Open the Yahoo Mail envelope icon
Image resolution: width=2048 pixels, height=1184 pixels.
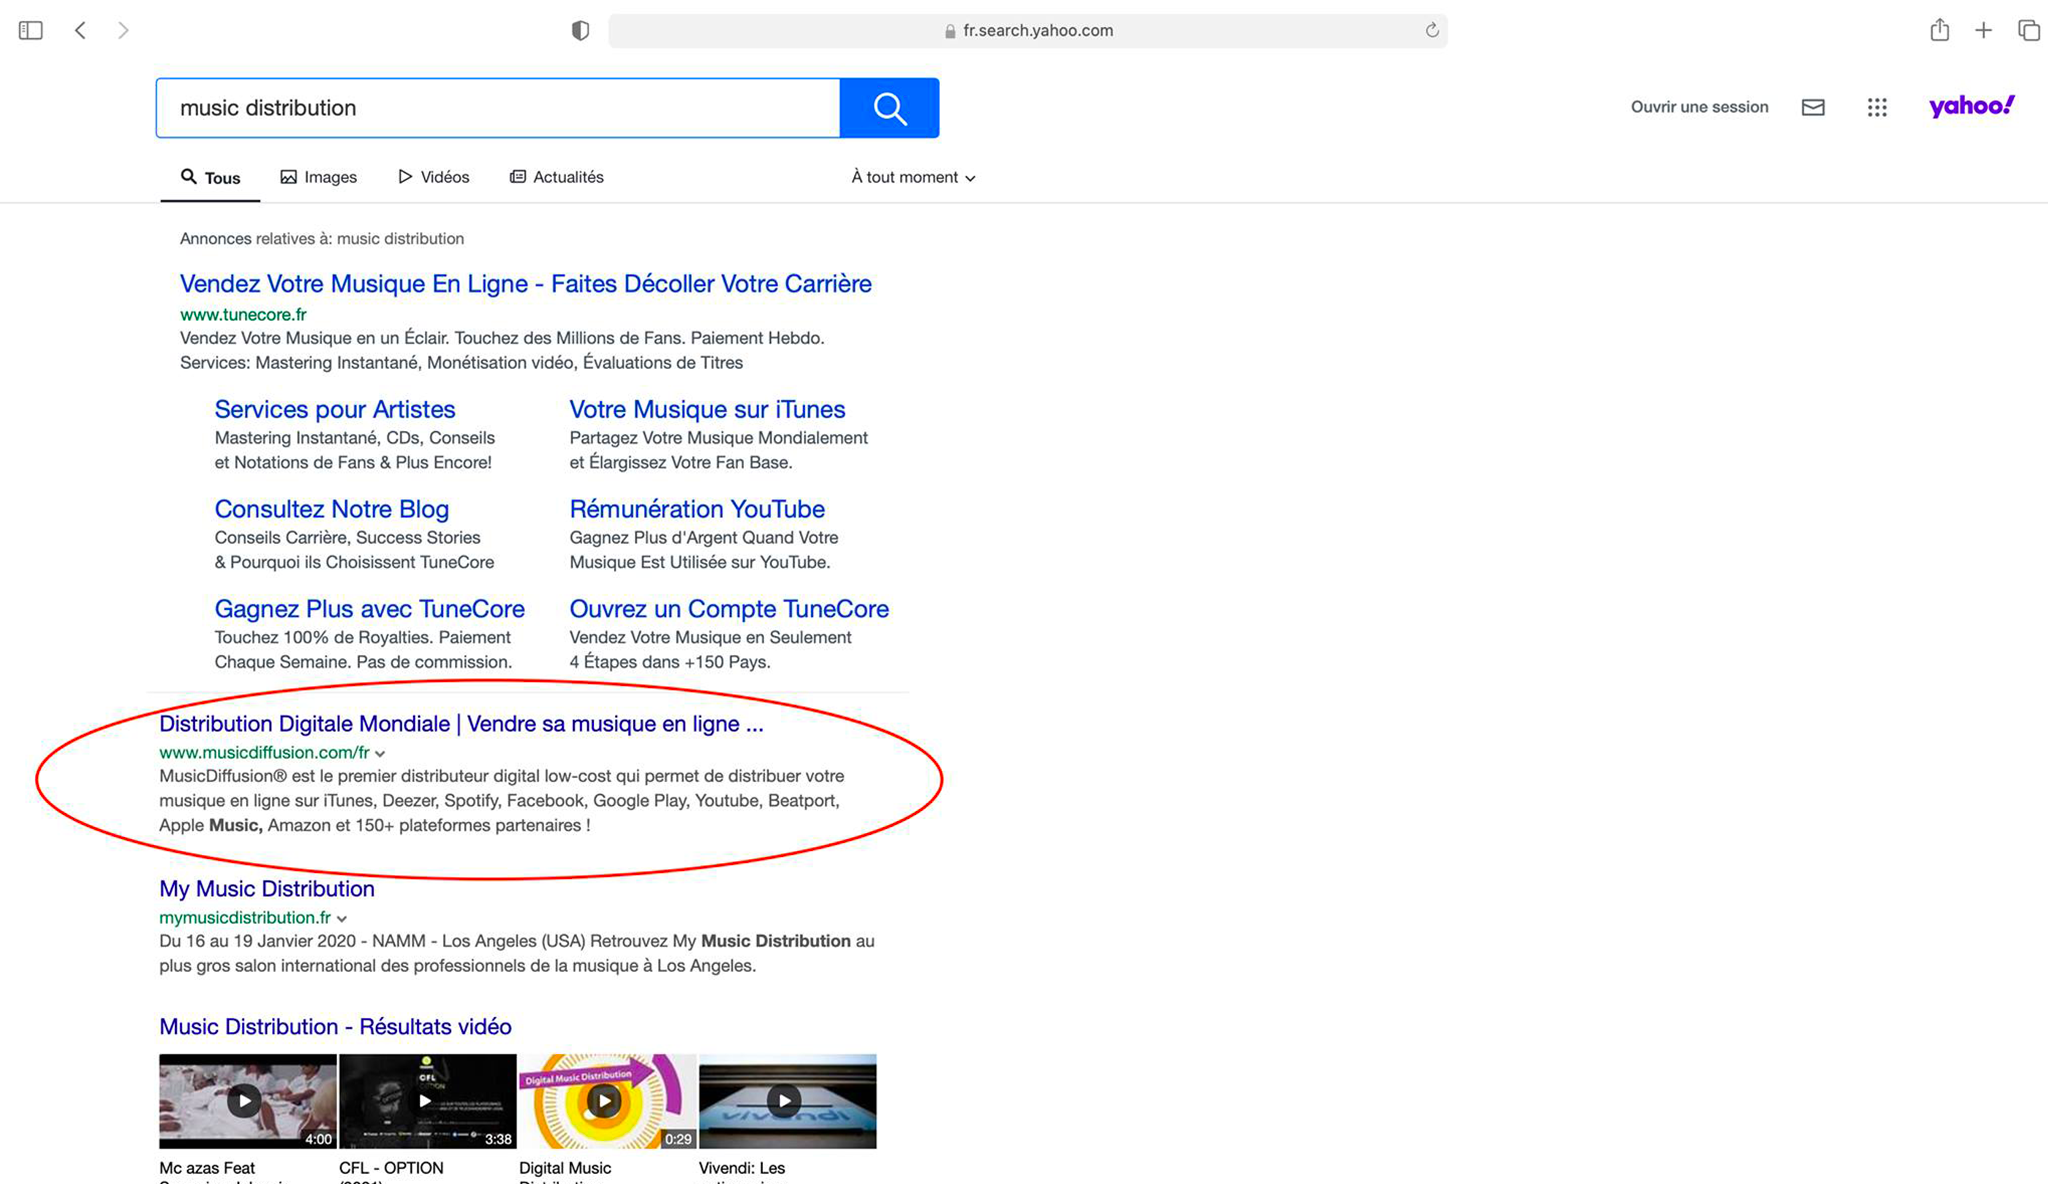point(1813,107)
